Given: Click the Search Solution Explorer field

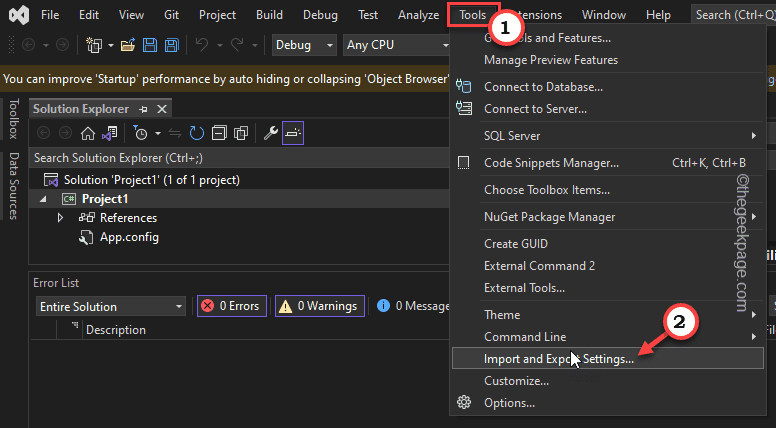Looking at the screenshot, I should 239,158.
